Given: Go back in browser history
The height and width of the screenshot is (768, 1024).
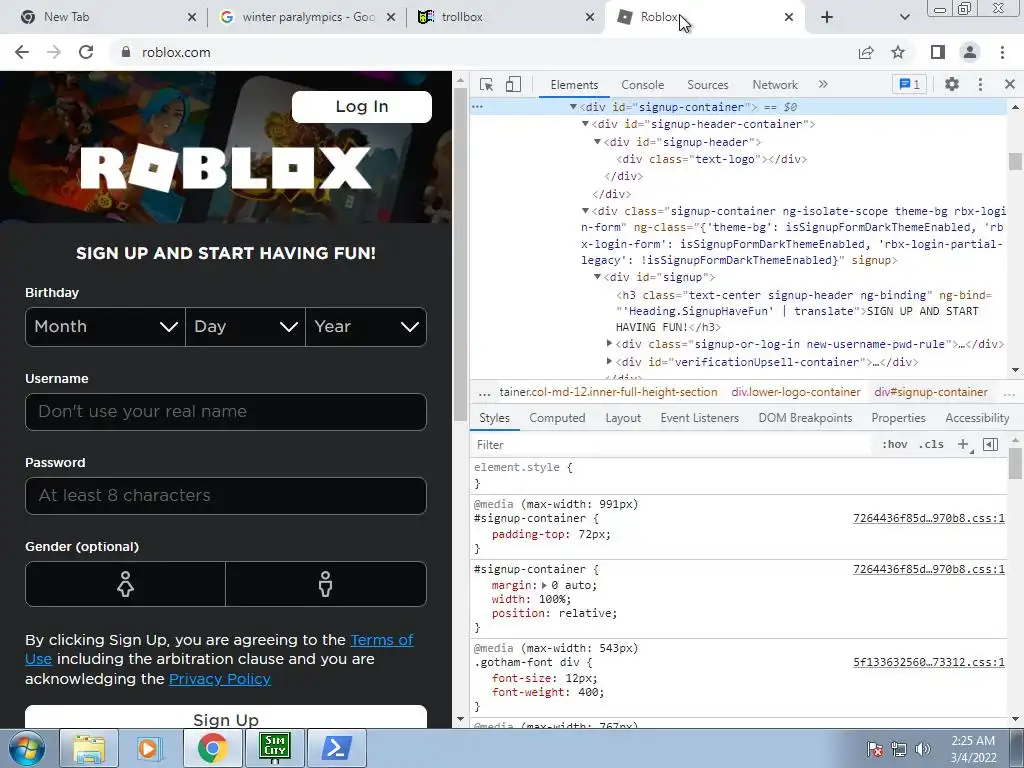Looking at the screenshot, I should pyautogui.click(x=22, y=52).
